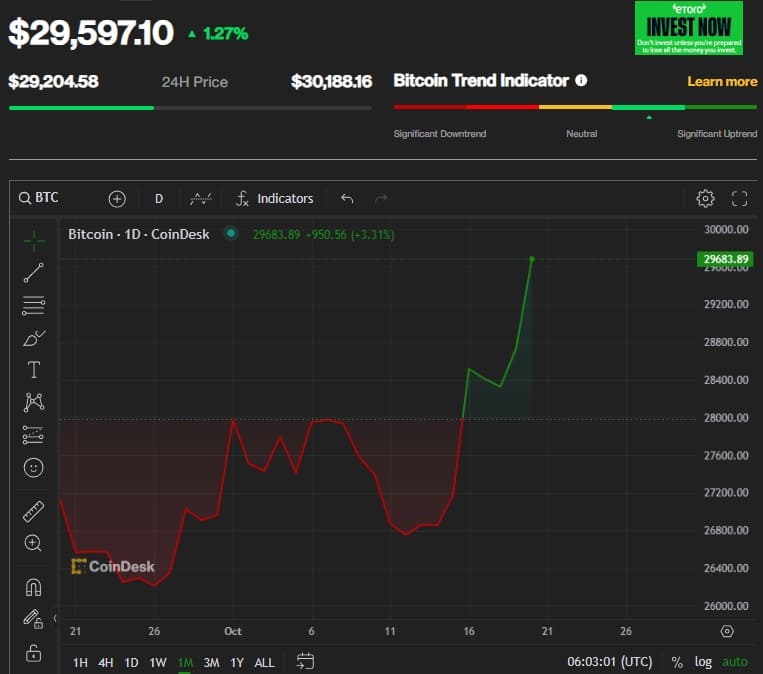The height and width of the screenshot is (674, 763).
Task: Open the chart style selector
Action: [200, 199]
